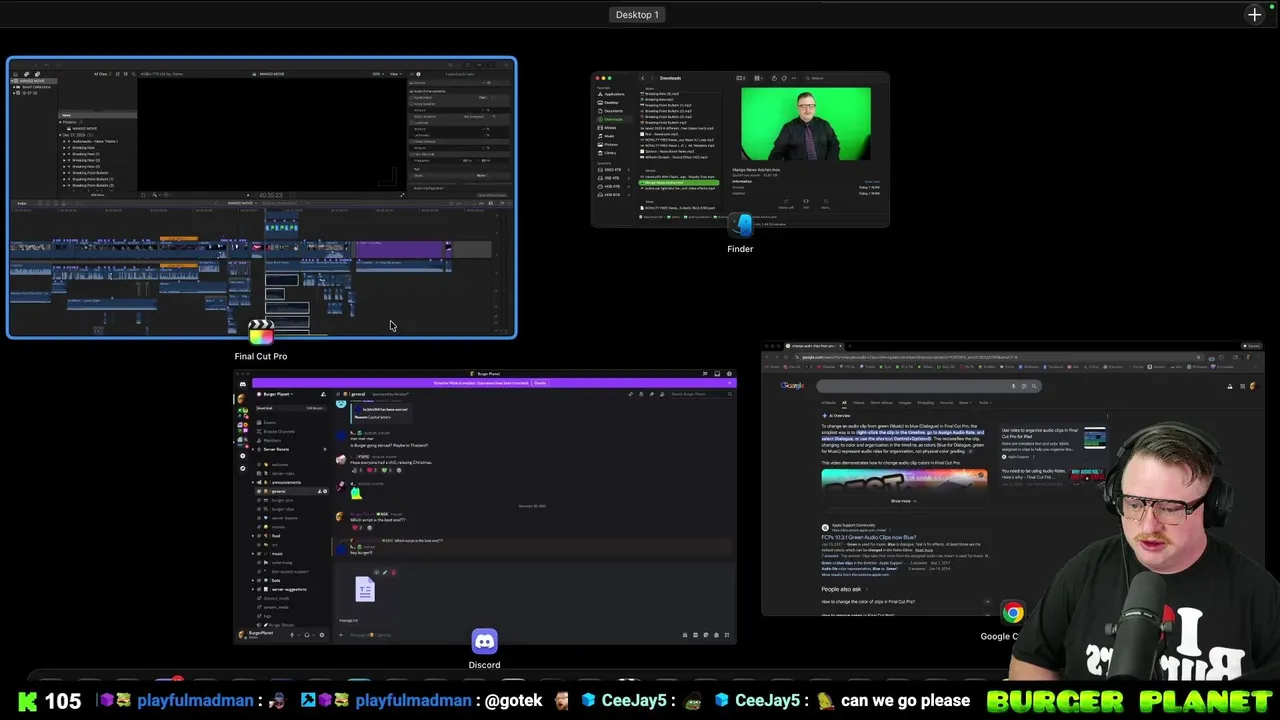Open Discord help icon in title bar
The image size is (1280, 720).
tap(729, 374)
